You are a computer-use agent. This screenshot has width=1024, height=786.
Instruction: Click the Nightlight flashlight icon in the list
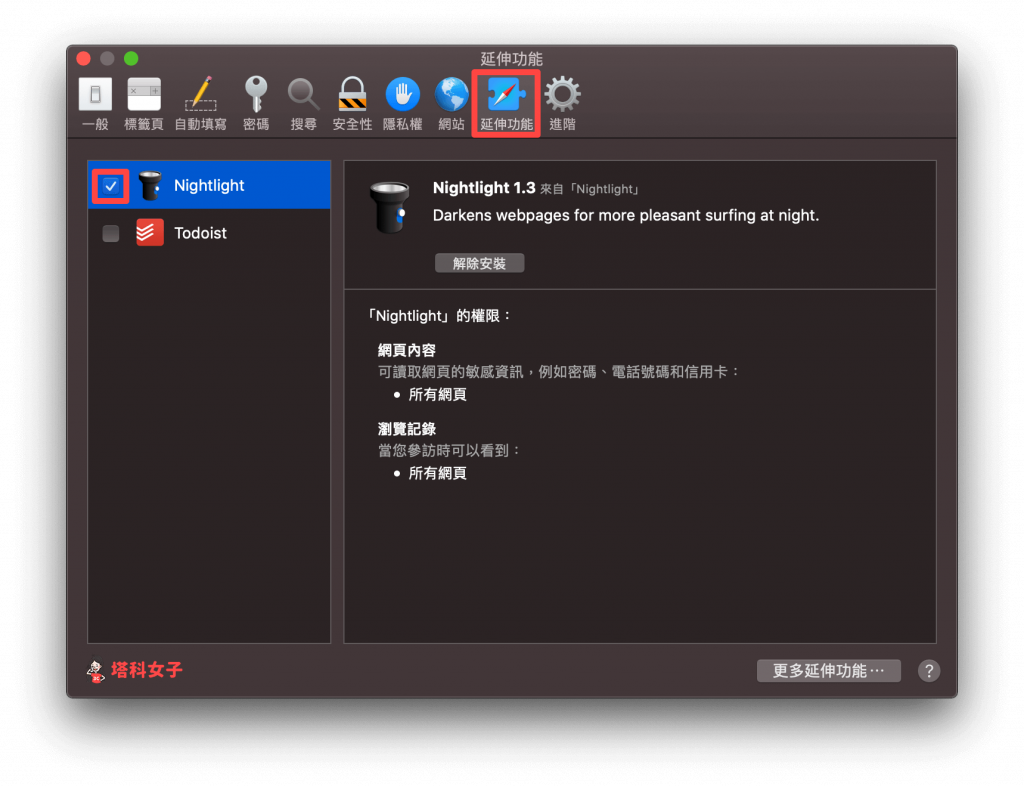click(x=150, y=185)
